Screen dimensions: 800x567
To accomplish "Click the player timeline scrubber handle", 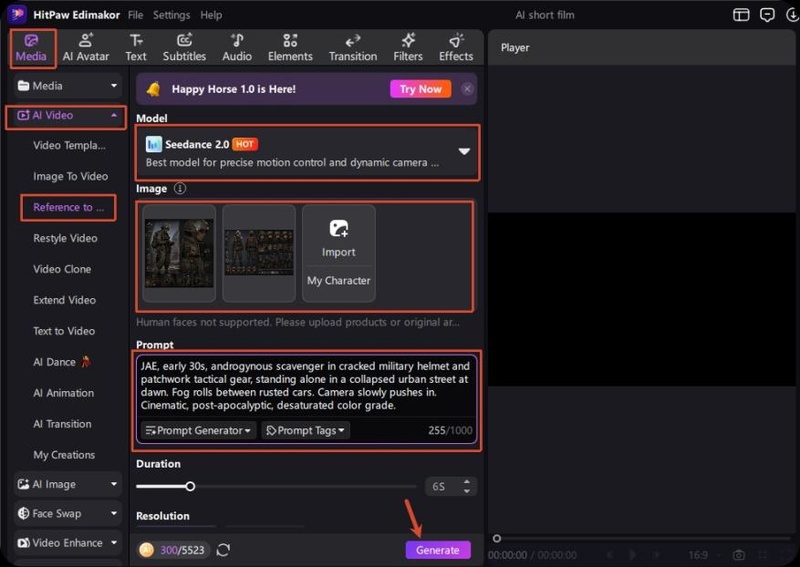I will [x=496, y=538].
